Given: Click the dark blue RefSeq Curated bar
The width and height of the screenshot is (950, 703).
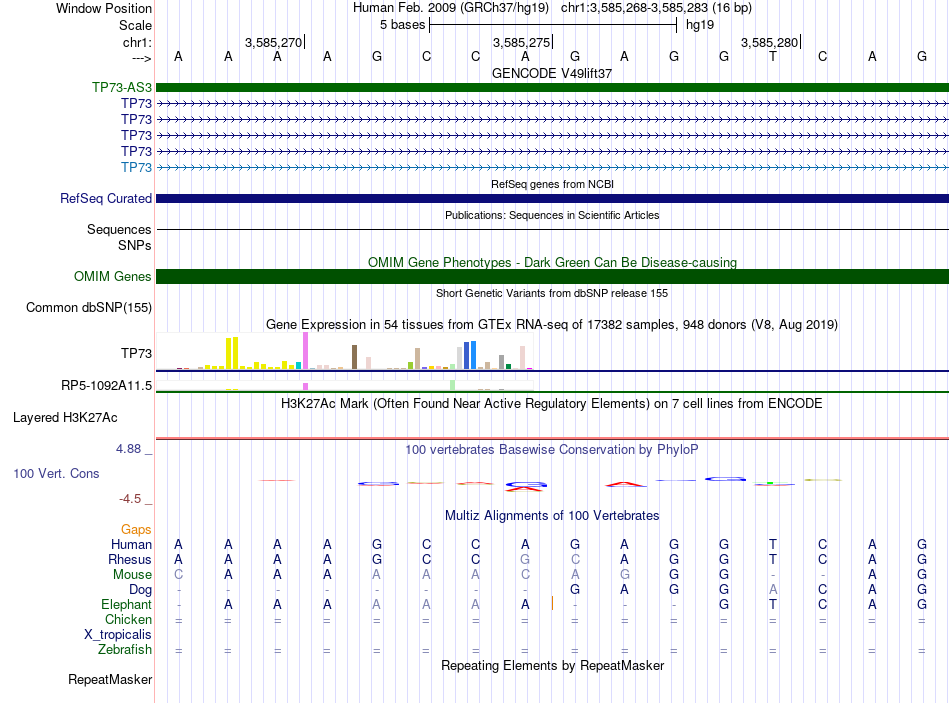Looking at the screenshot, I should click(552, 198).
